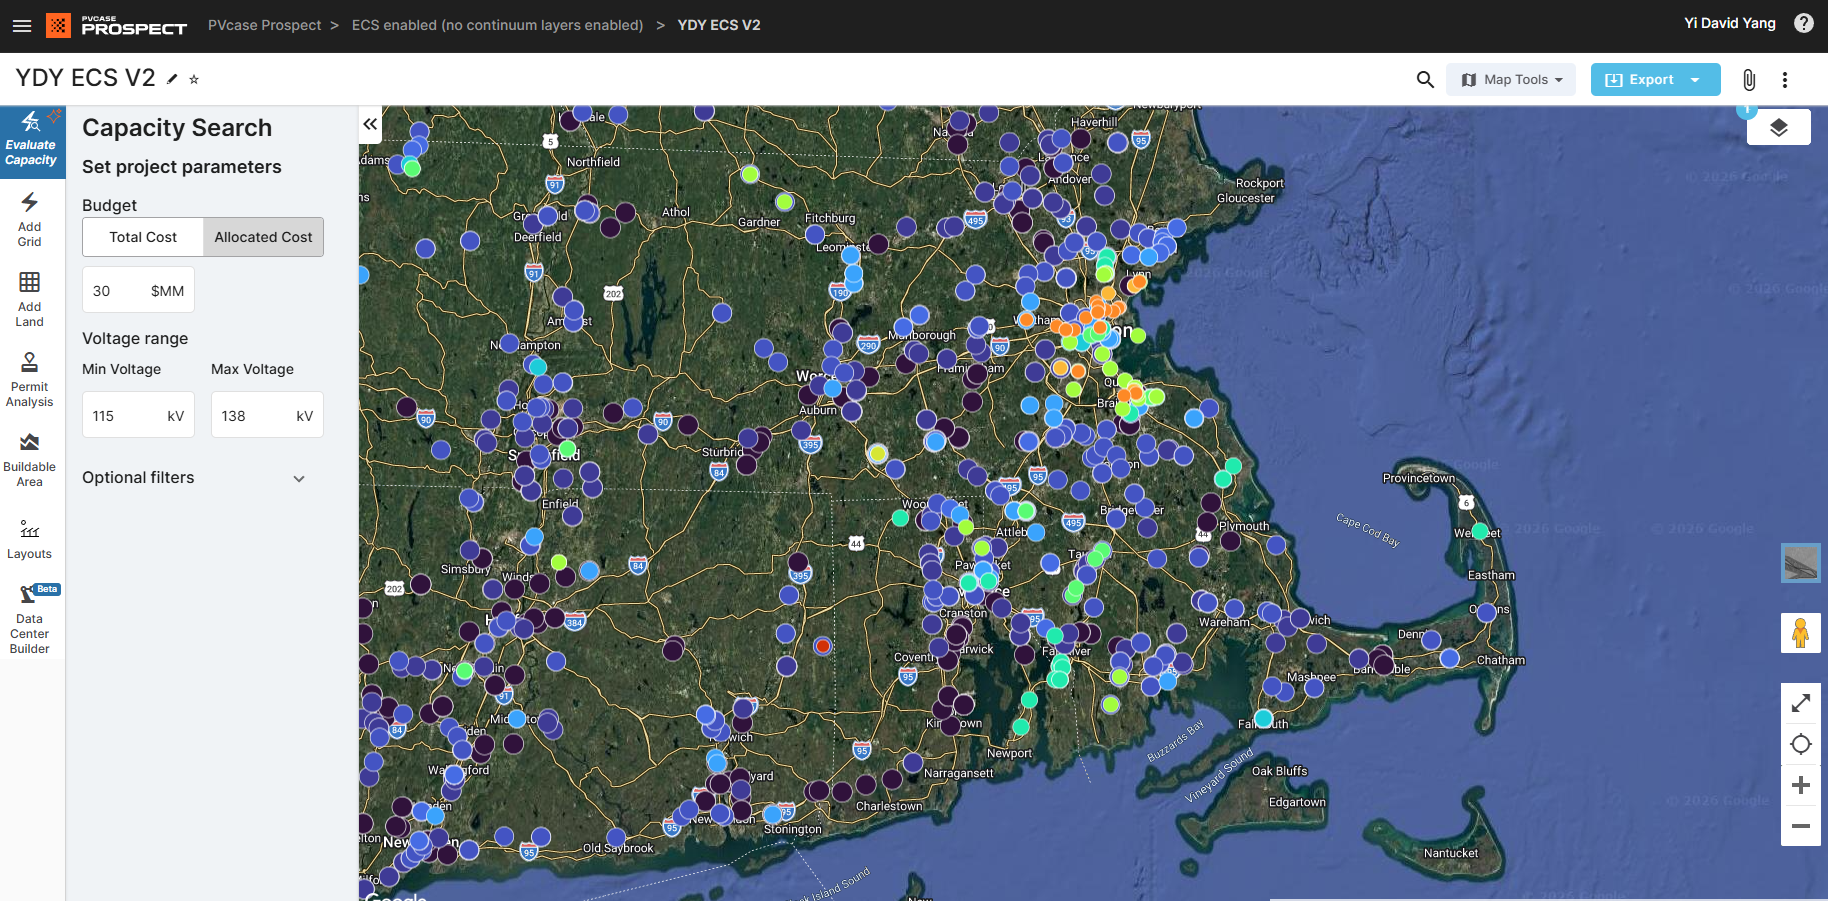This screenshot has width=1828, height=901.
Task: Click the YDY ECS V2 page title
Action: [x=85, y=78]
